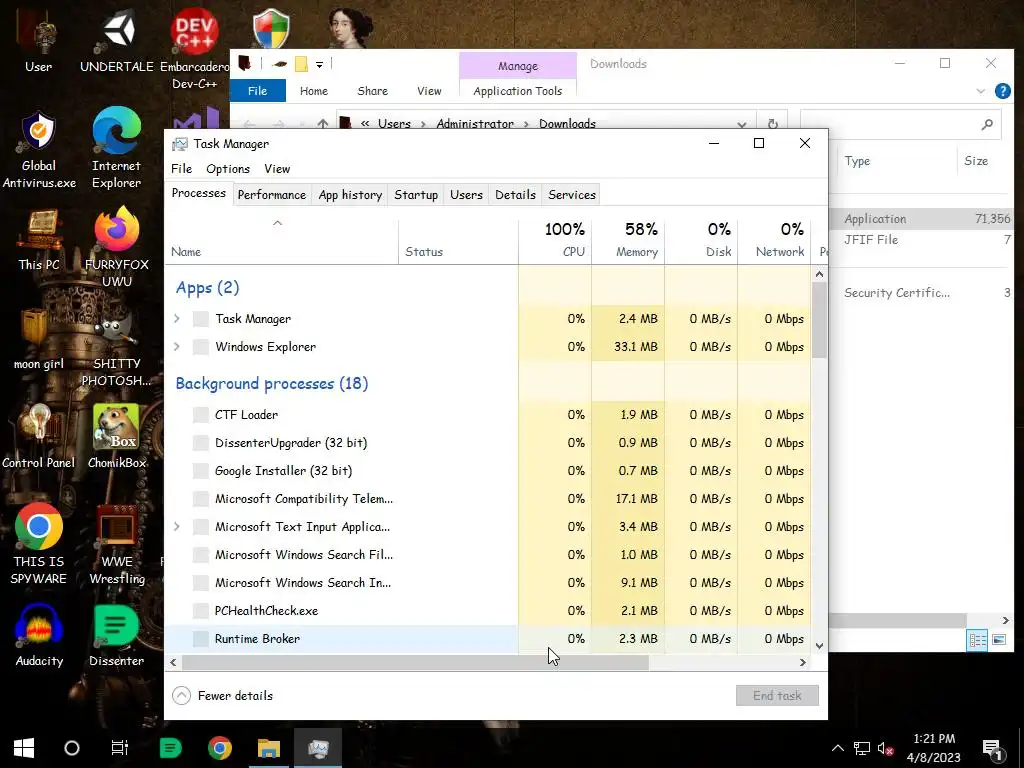This screenshot has width=1024, height=768.
Task: Switch to the Details tab
Action: pyautogui.click(x=515, y=195)
